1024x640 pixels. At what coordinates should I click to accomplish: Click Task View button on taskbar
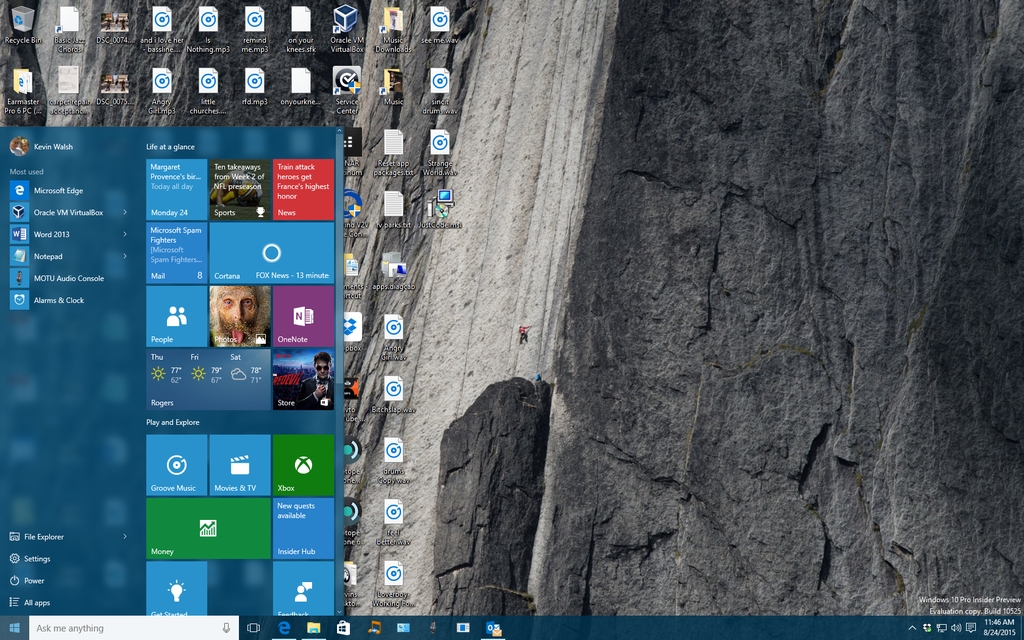click(253, 628)
